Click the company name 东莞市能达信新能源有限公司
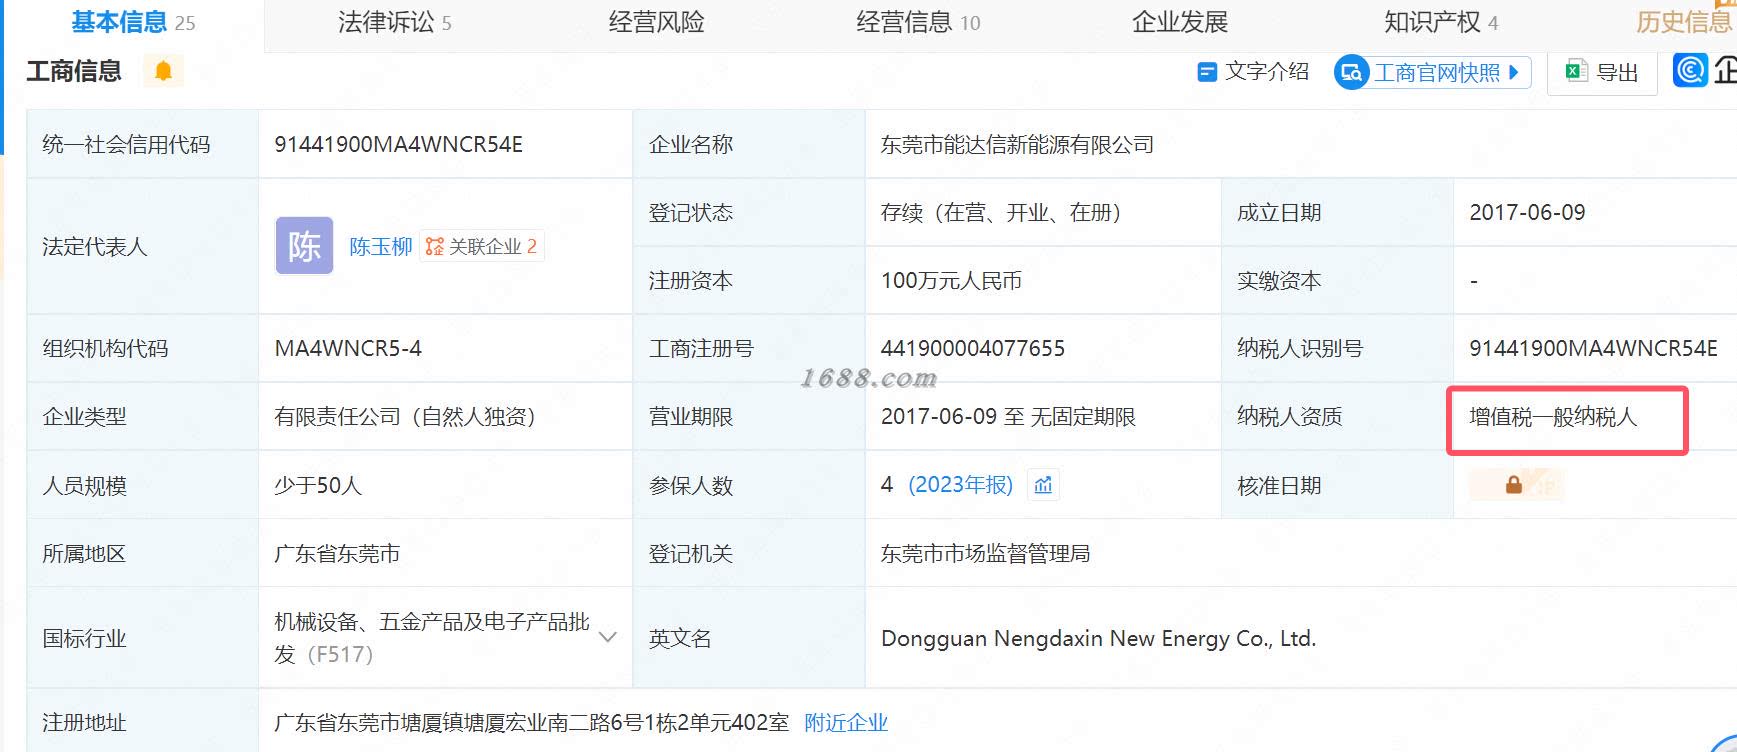1737x752 pixels. 1017,145
